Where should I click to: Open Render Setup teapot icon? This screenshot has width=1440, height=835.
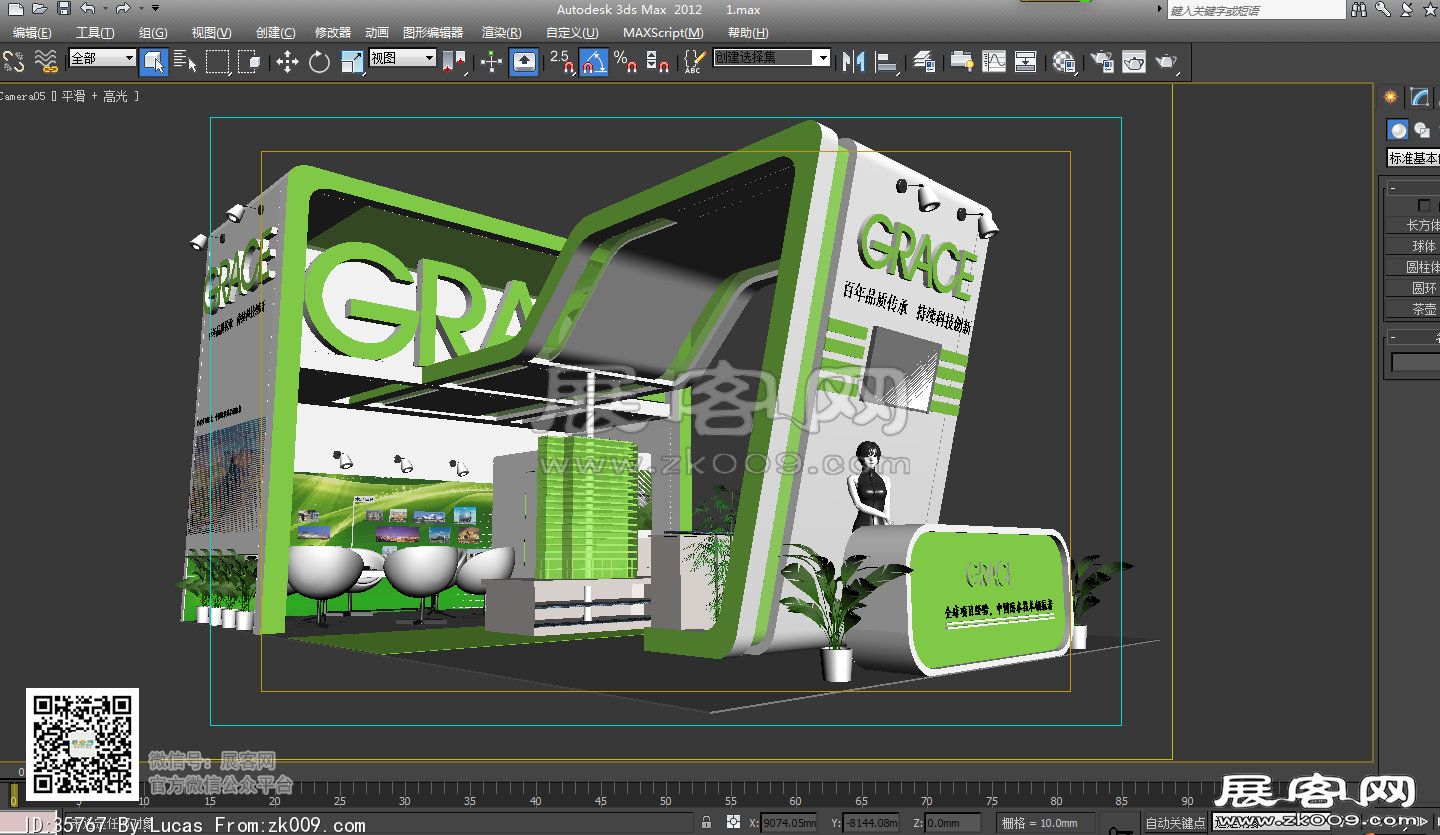pyautogui.click(x=1102, y=62)
